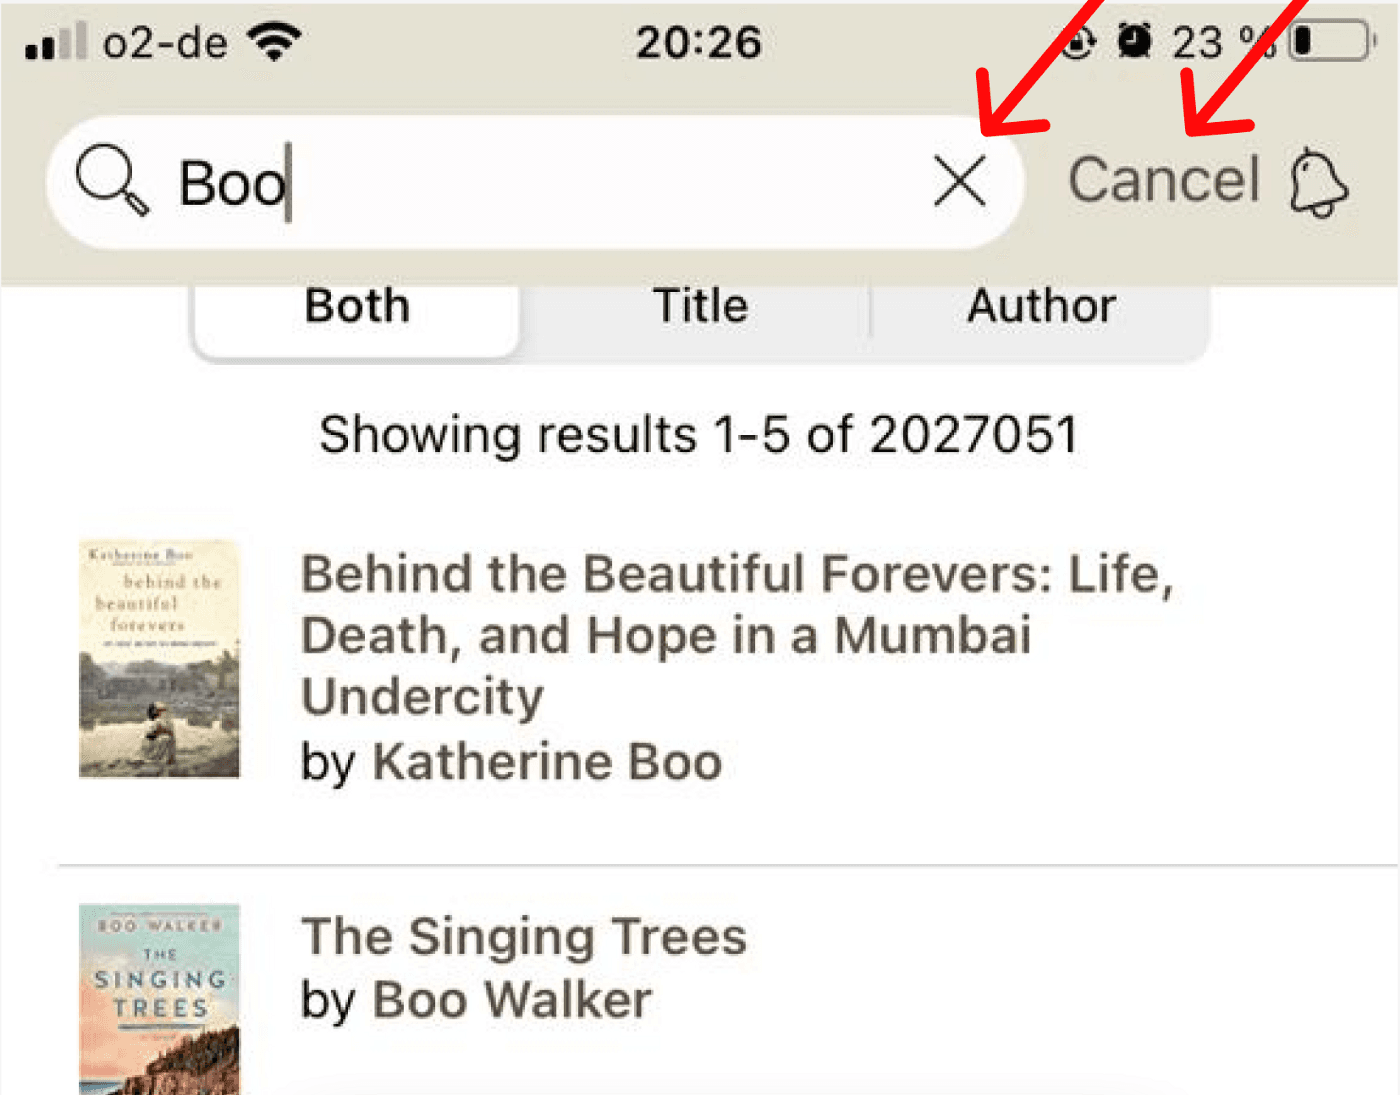1400x1095 pixels.
Task: Tap the time 20:26 in status bar
Action: point(699,43)
